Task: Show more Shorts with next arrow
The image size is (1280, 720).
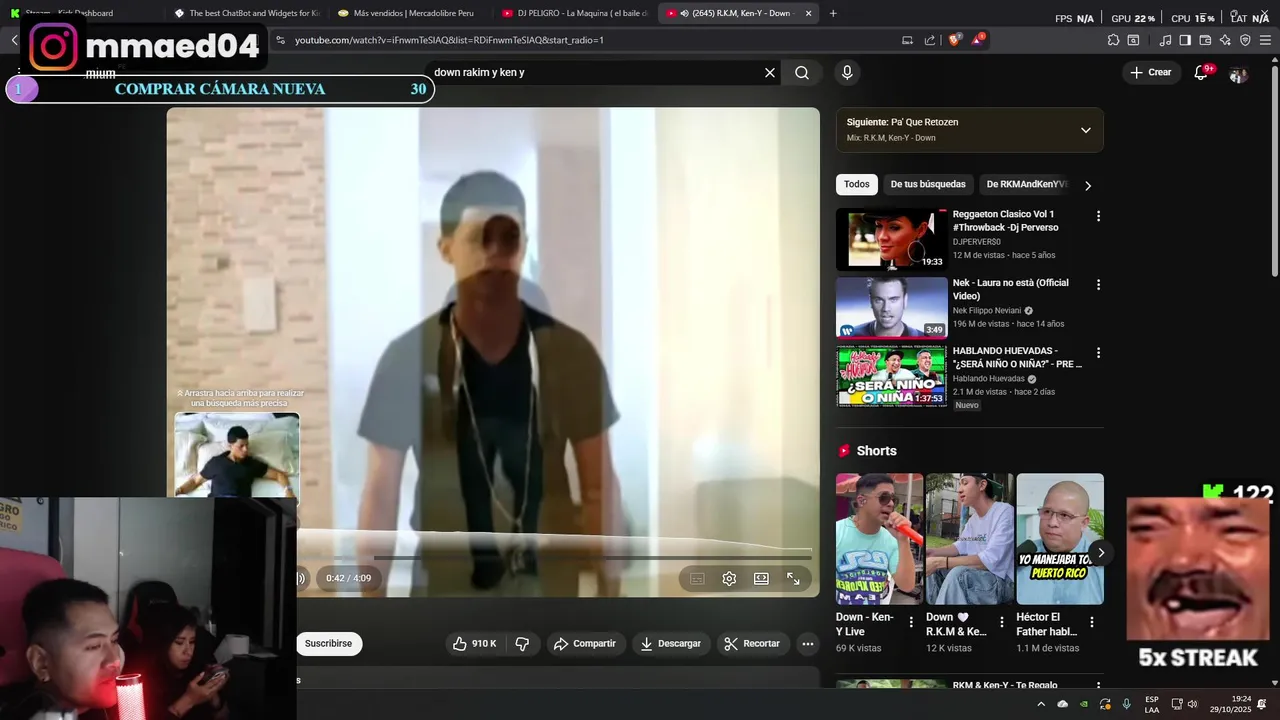Action: (1101, 552)
